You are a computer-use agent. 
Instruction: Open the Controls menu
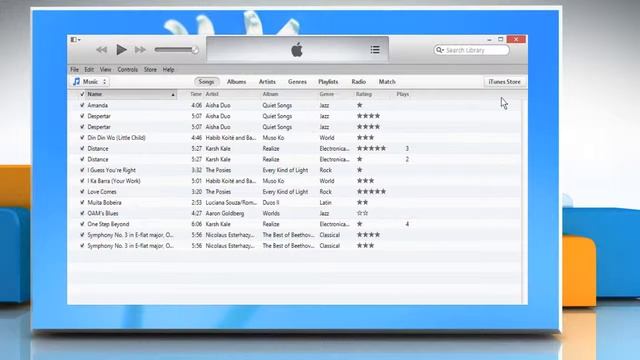[x=127, y=69]
